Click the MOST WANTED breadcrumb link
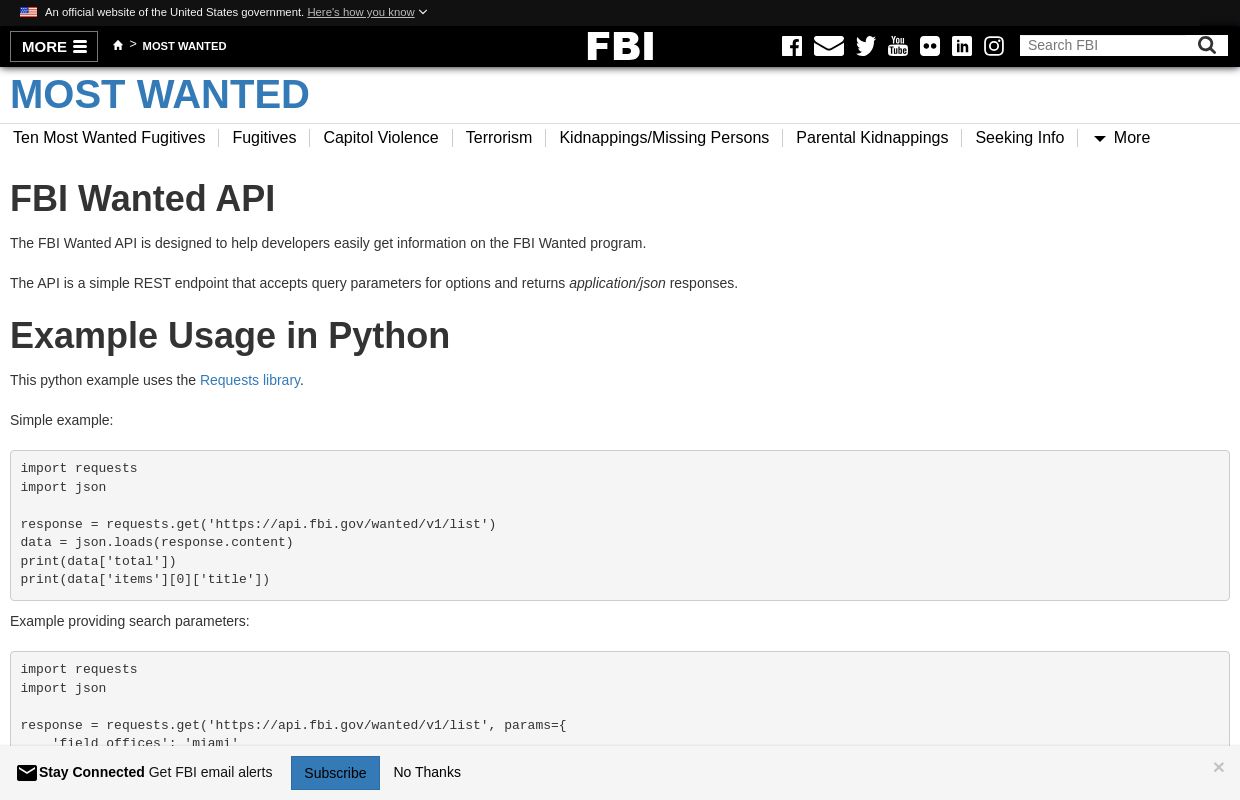Screen dimensions: 1240x800 184,46
